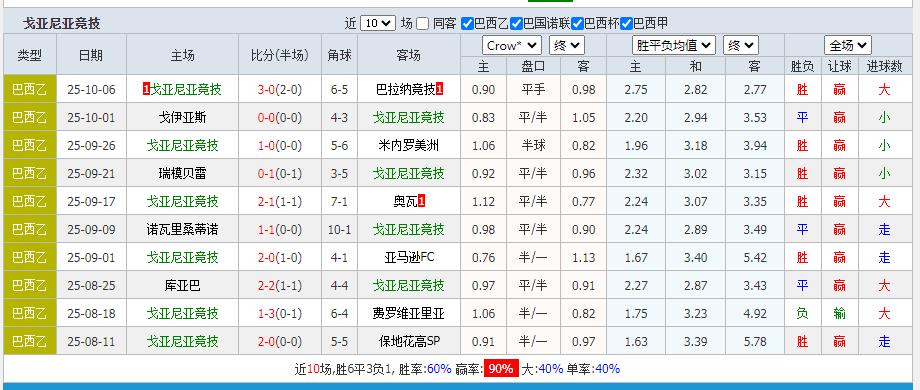The width and height of the screenshot is (920, 390).
Task: Click handicap 平手 in the 25-10-06 row
Action: point(533,90)
